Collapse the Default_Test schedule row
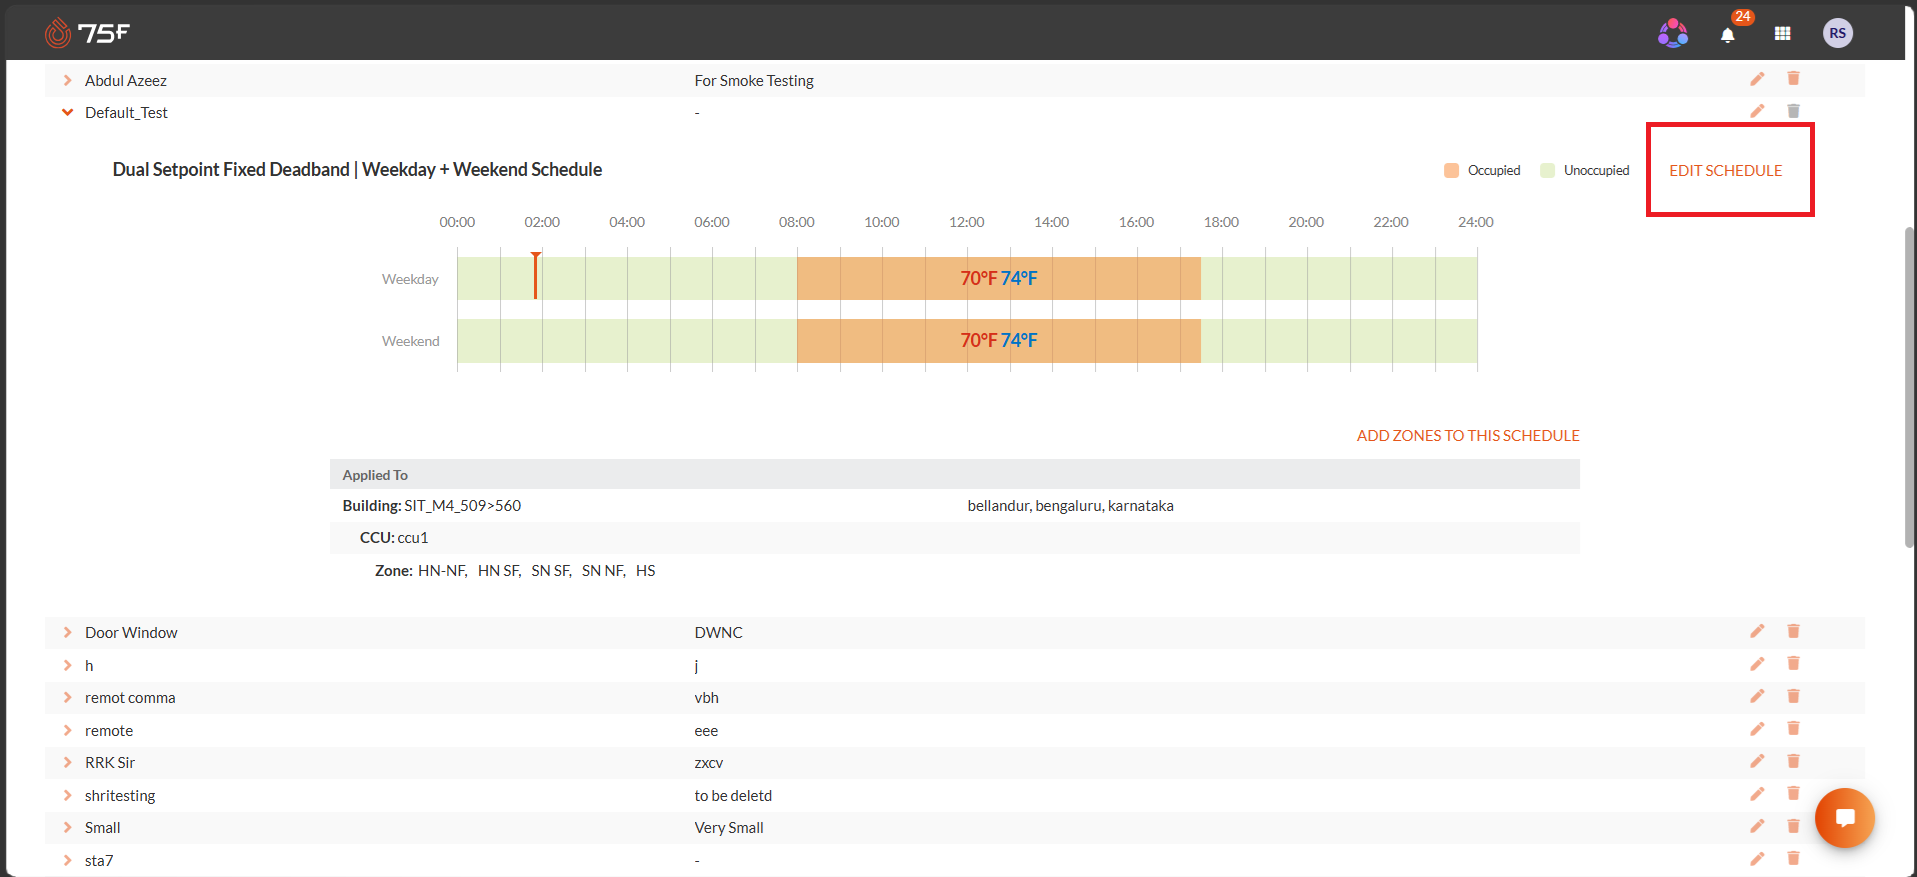The width and height of the screenshot is (1917, 877). pyautogui.click(x=67, y=112)
